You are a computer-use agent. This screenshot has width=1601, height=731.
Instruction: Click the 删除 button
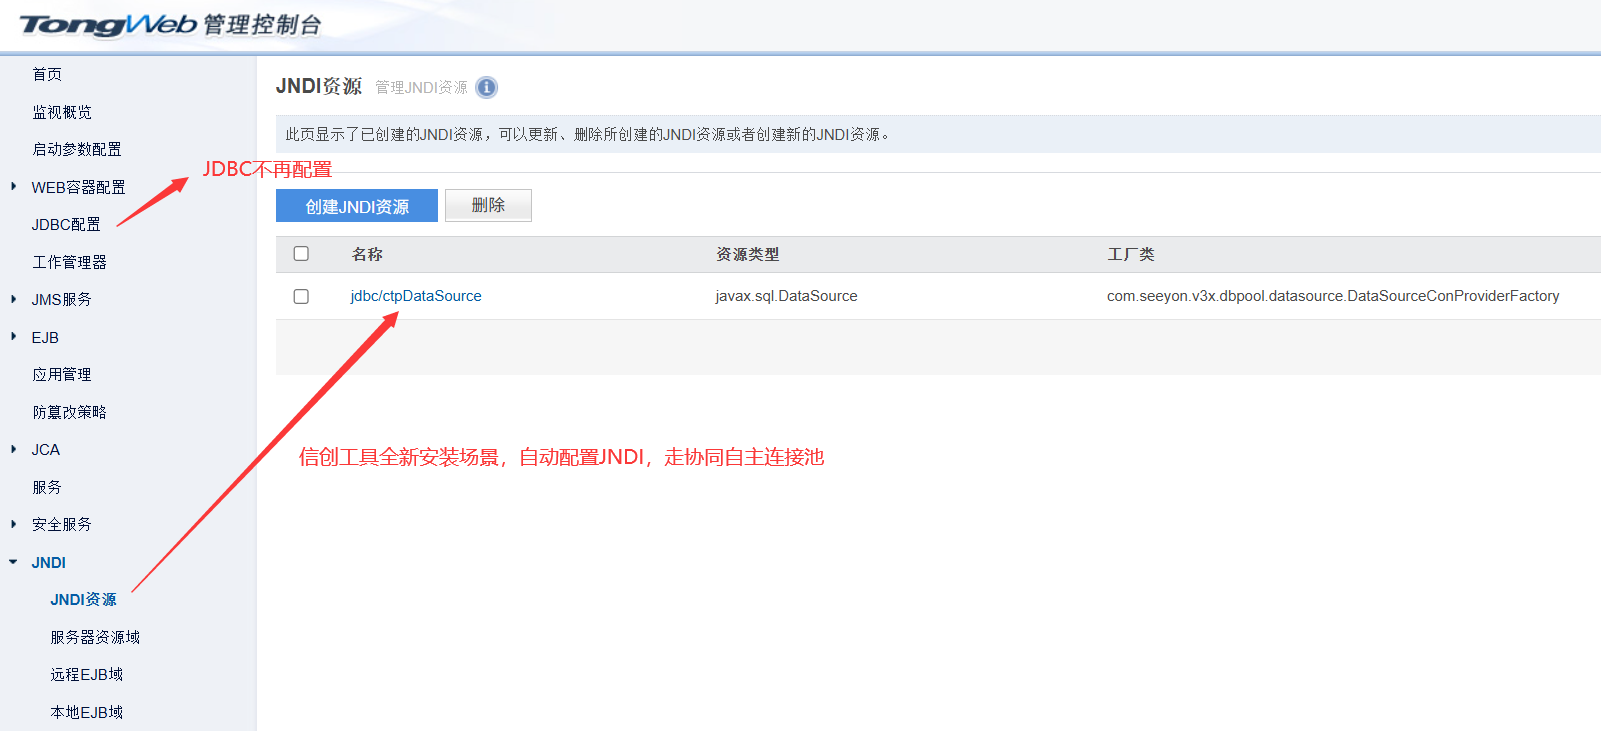[488, 205]
